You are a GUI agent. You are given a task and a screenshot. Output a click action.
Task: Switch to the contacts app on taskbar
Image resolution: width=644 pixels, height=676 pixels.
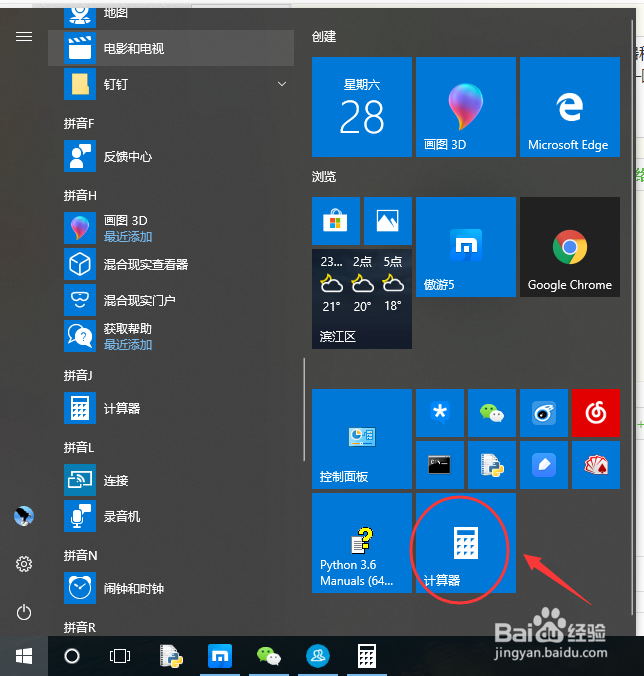pyautogui.click(x=318, y=656)
